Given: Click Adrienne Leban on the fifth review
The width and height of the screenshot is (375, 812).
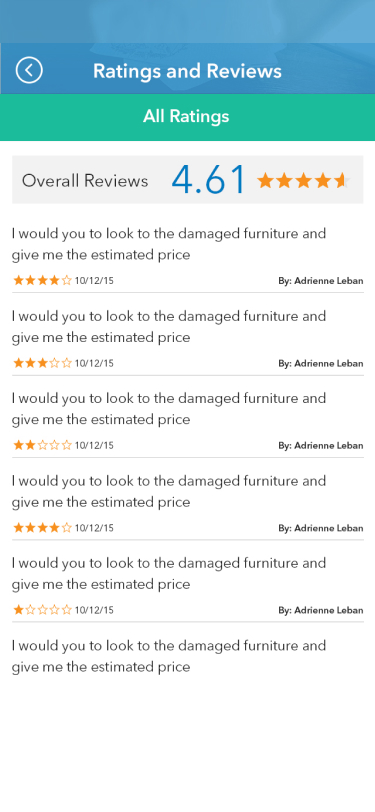Looking at the screenshot, I should [x=321, y=610].
